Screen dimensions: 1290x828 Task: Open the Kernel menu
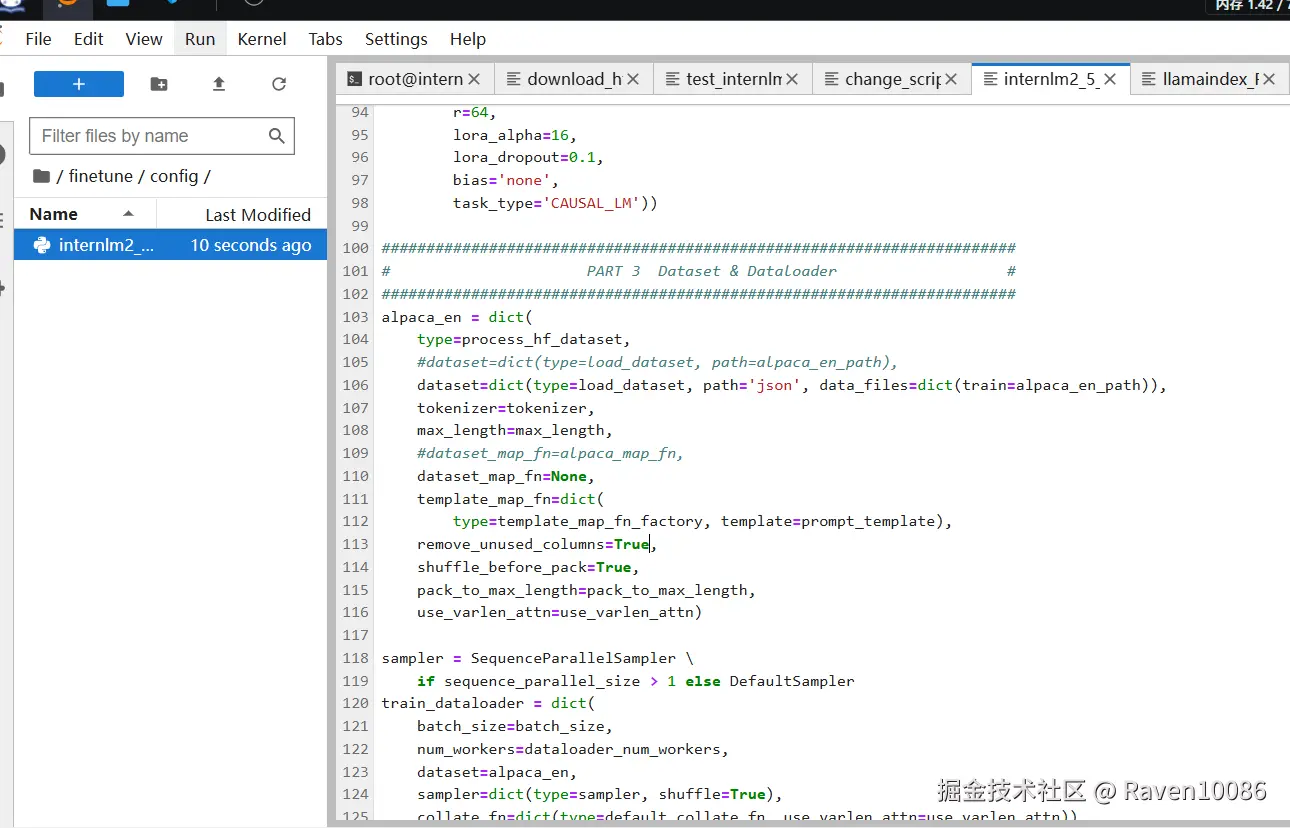tap(262, 39)
